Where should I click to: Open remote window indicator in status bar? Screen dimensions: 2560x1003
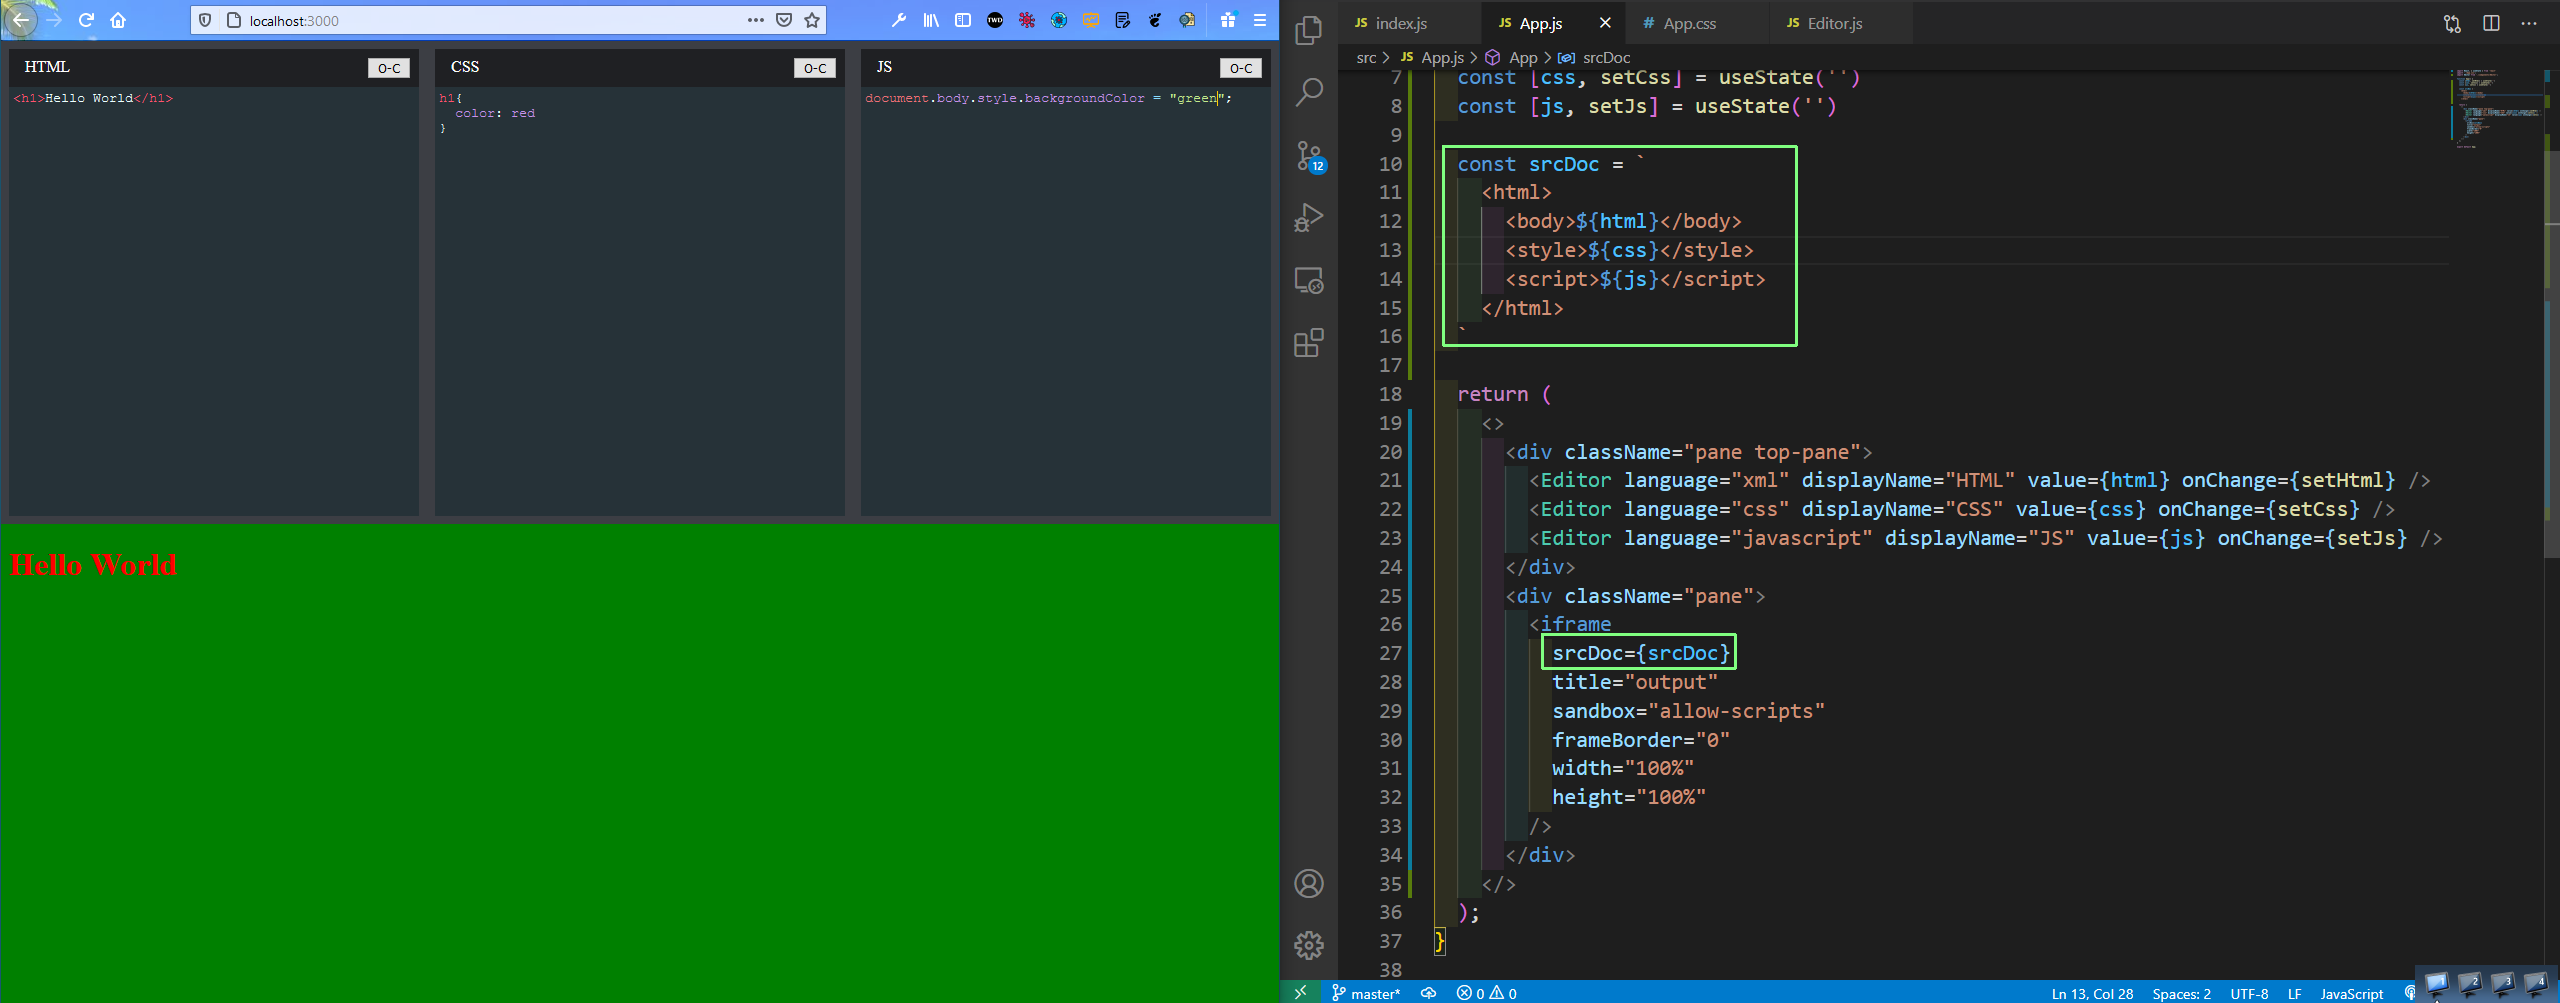click(1300, 992)
